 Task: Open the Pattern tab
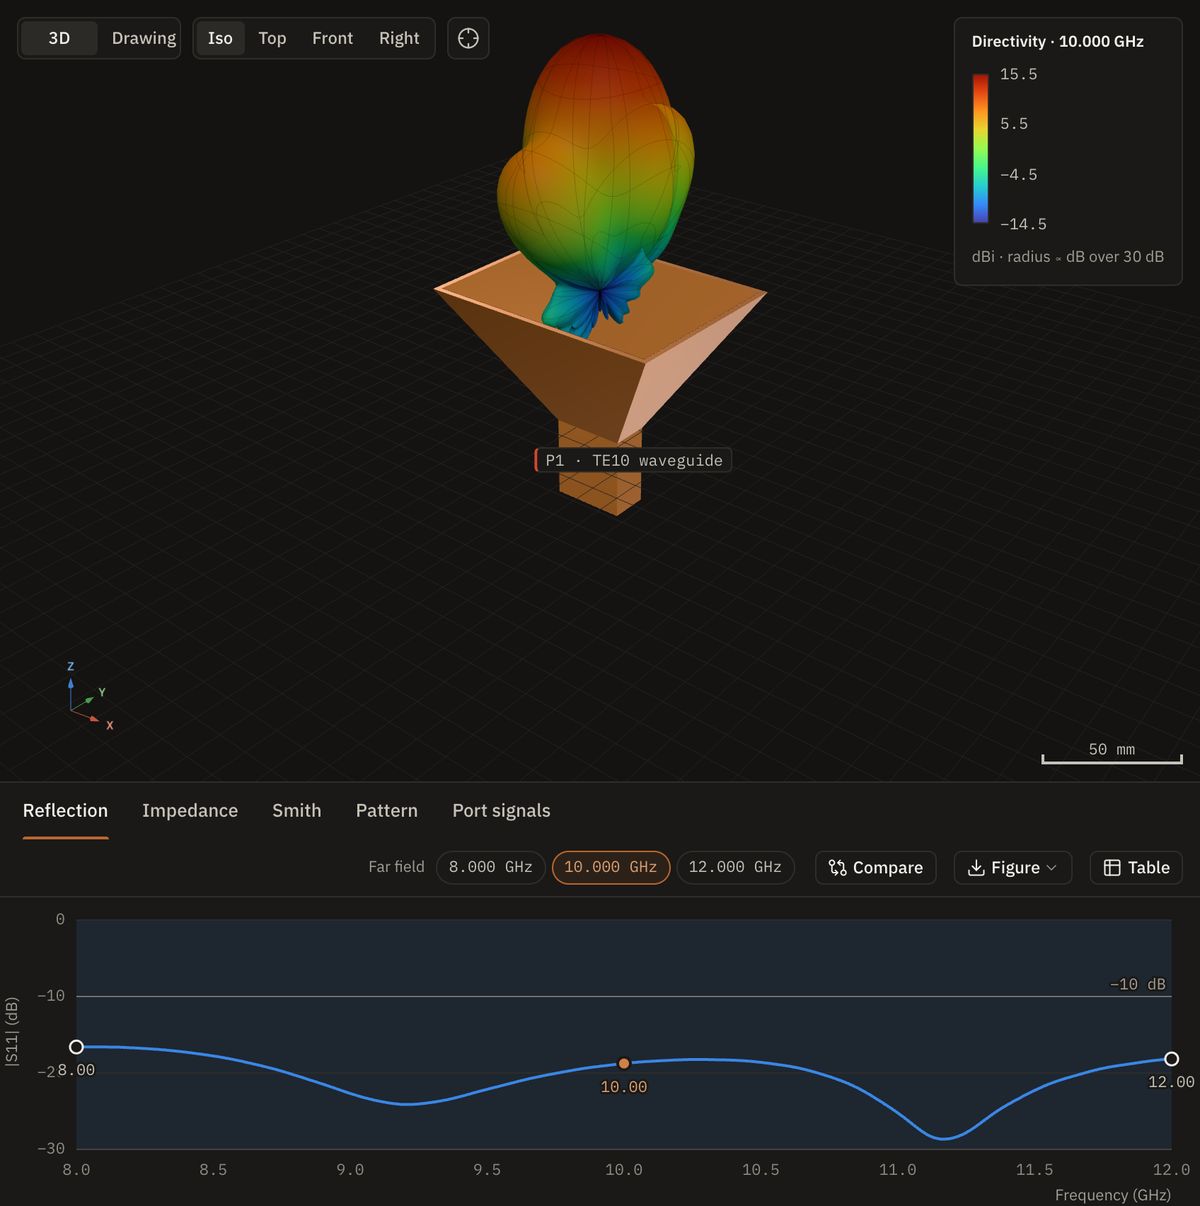(387, 811)
